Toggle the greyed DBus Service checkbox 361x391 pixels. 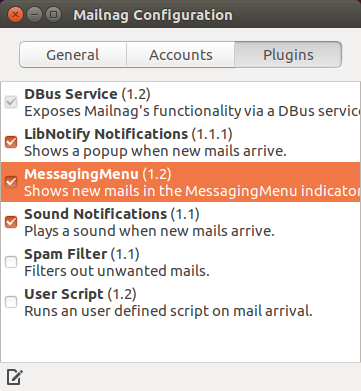pos(11,102)
